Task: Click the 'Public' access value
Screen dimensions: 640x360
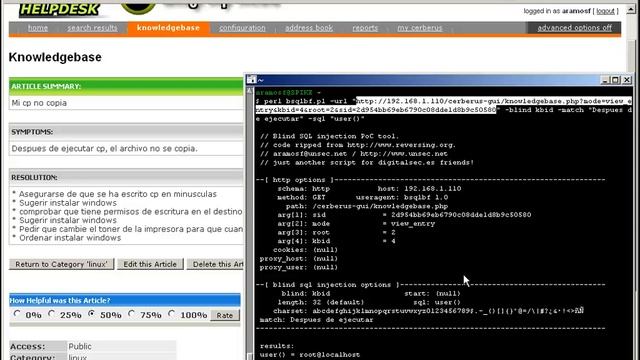Action: coord(80,346)
